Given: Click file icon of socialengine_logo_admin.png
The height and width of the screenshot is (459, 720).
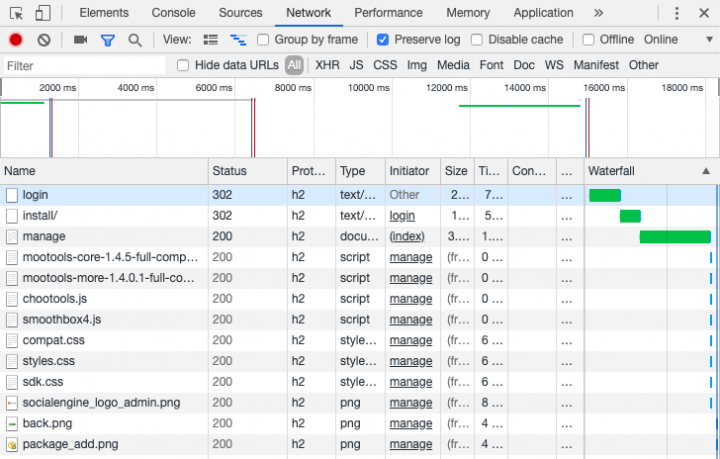Looking at the screenshot, I should 11,403.
